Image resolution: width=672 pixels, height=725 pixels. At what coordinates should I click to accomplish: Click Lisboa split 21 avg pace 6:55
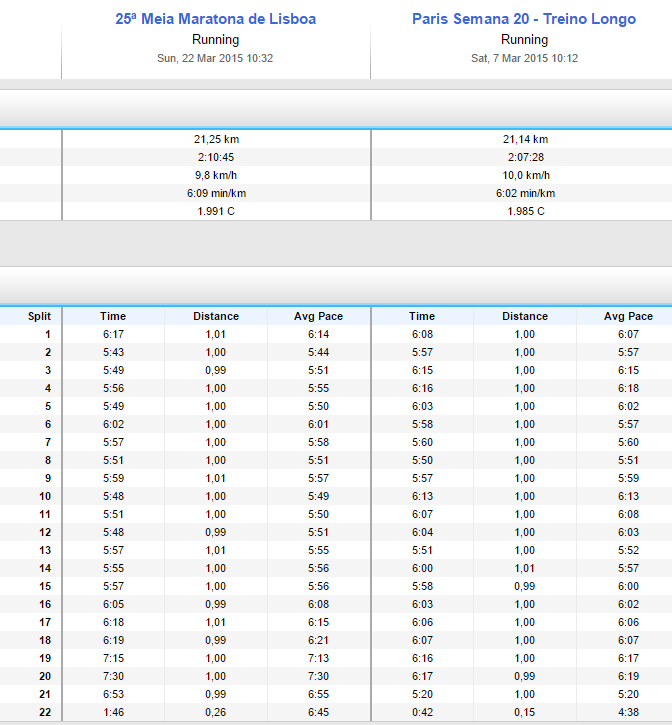319,694
